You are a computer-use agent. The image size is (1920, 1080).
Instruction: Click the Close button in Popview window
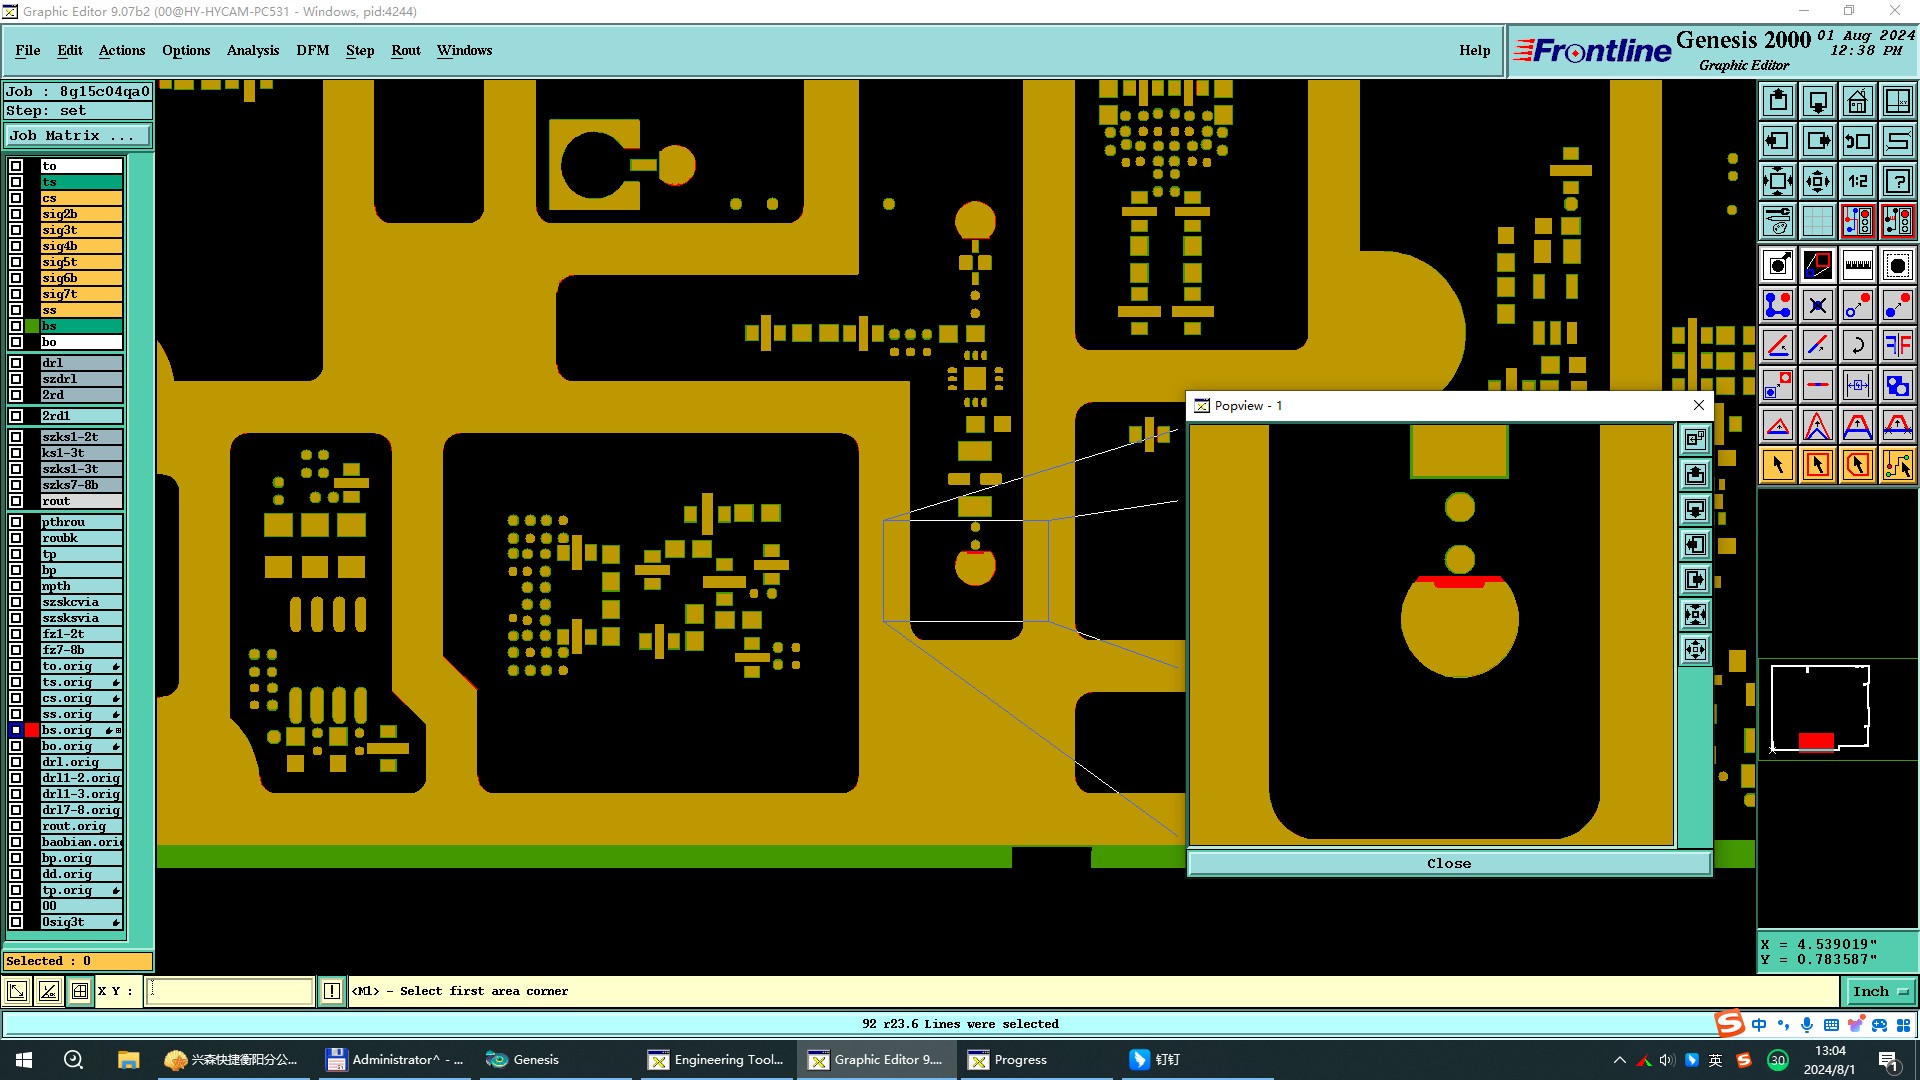1449,864
